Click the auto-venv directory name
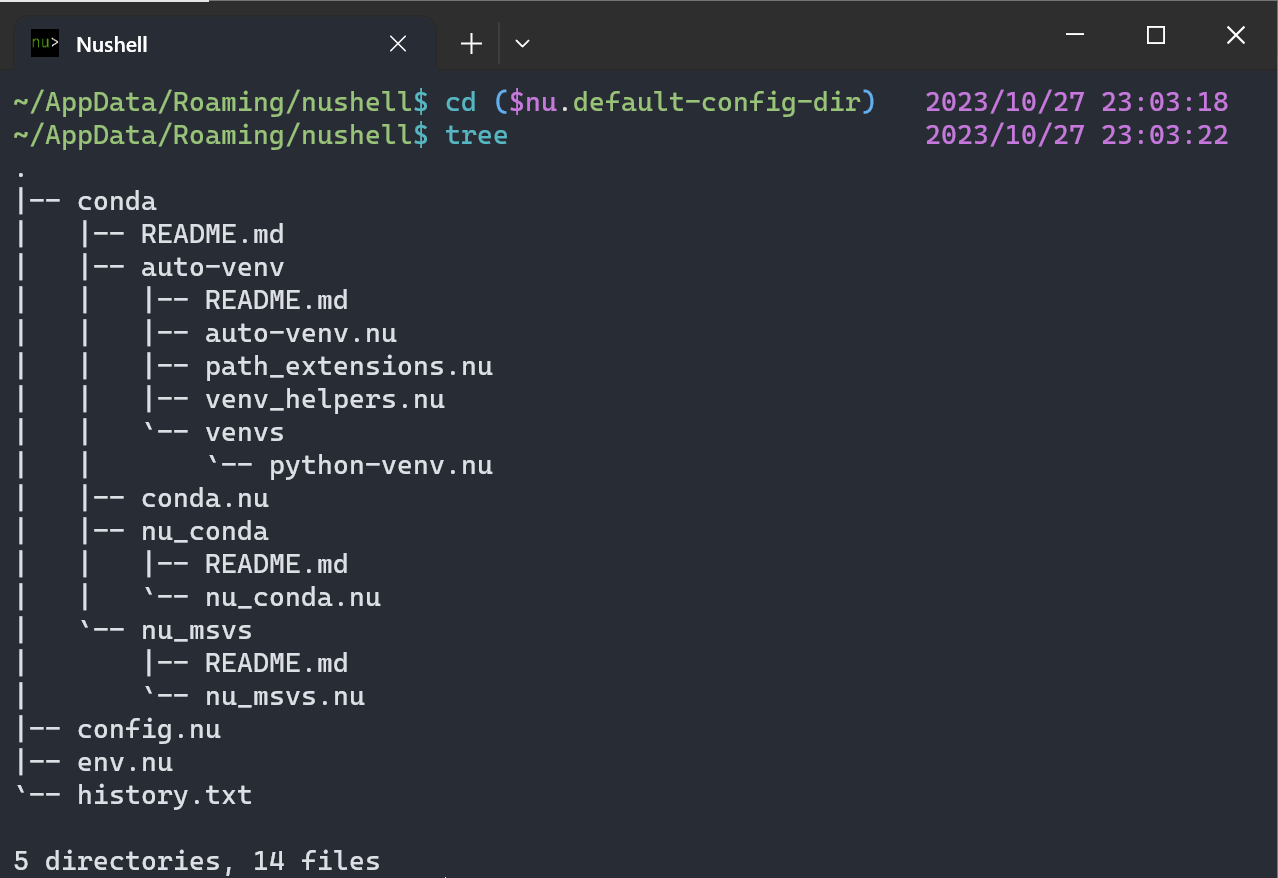The width and height of the screenshot is (1278, 878). (x=212, y=267)
